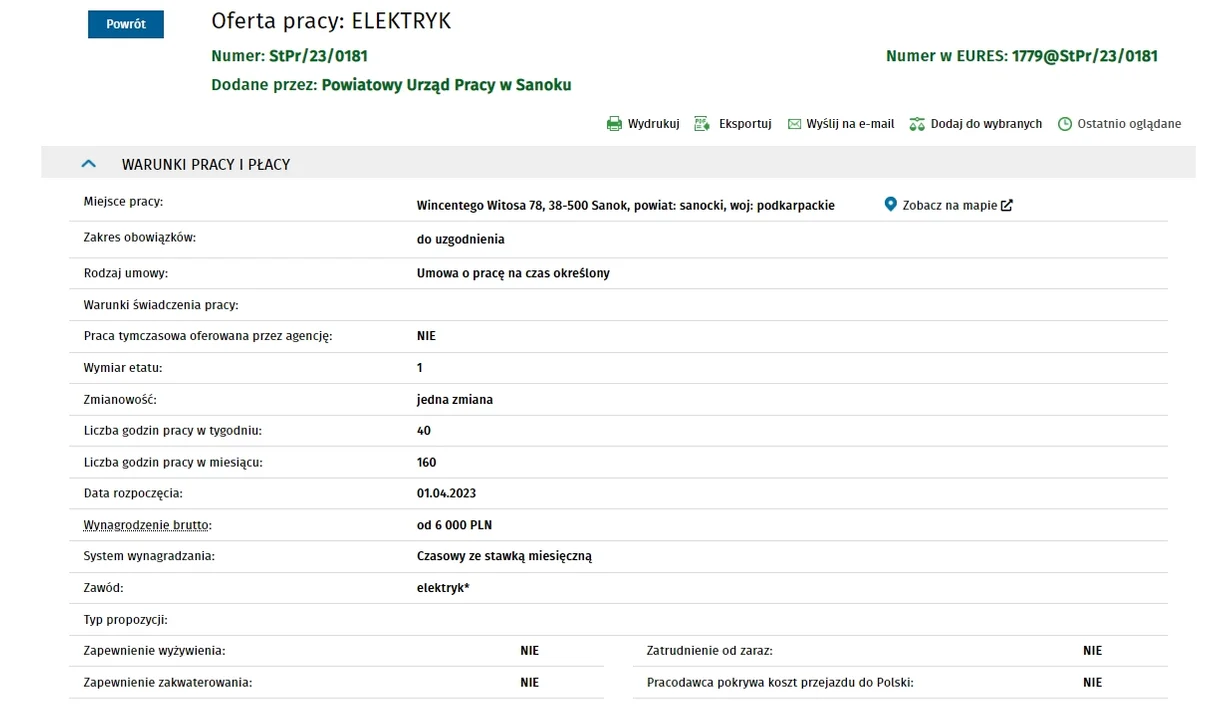Click the Wydrukuj text link
This screenshot has width=1226, height=720.
pos(653,124)
